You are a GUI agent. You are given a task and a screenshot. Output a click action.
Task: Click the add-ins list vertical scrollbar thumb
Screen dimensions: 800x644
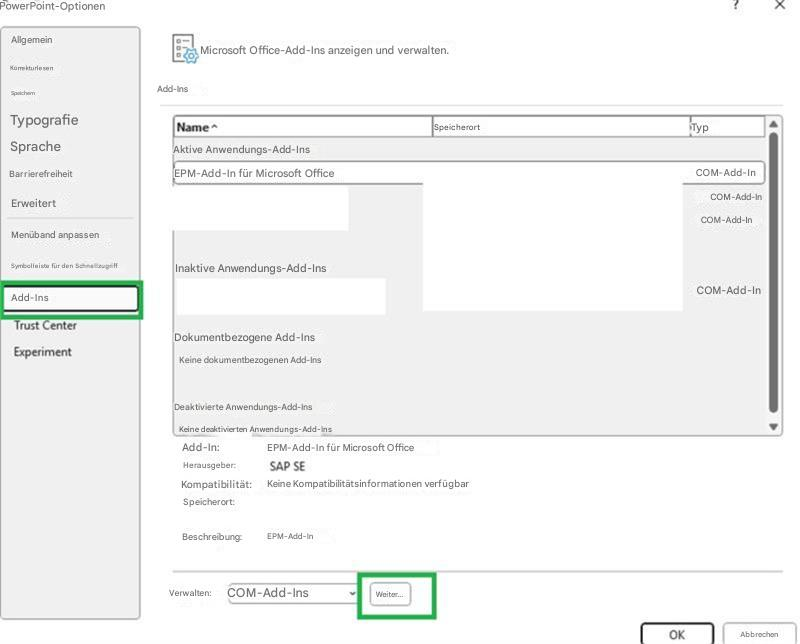[x=773, y=272]
